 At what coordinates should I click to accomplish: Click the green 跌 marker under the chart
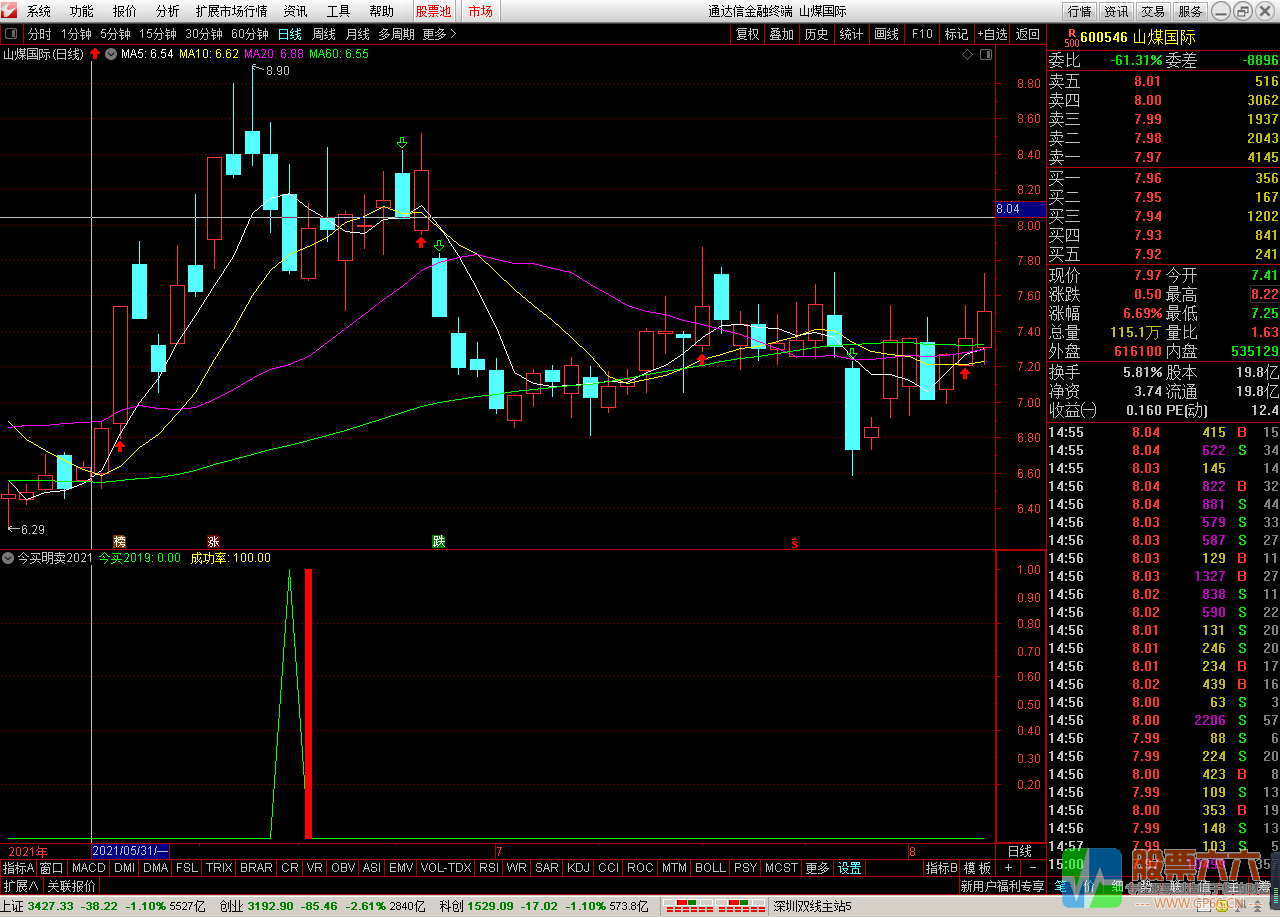click(438, 541)
